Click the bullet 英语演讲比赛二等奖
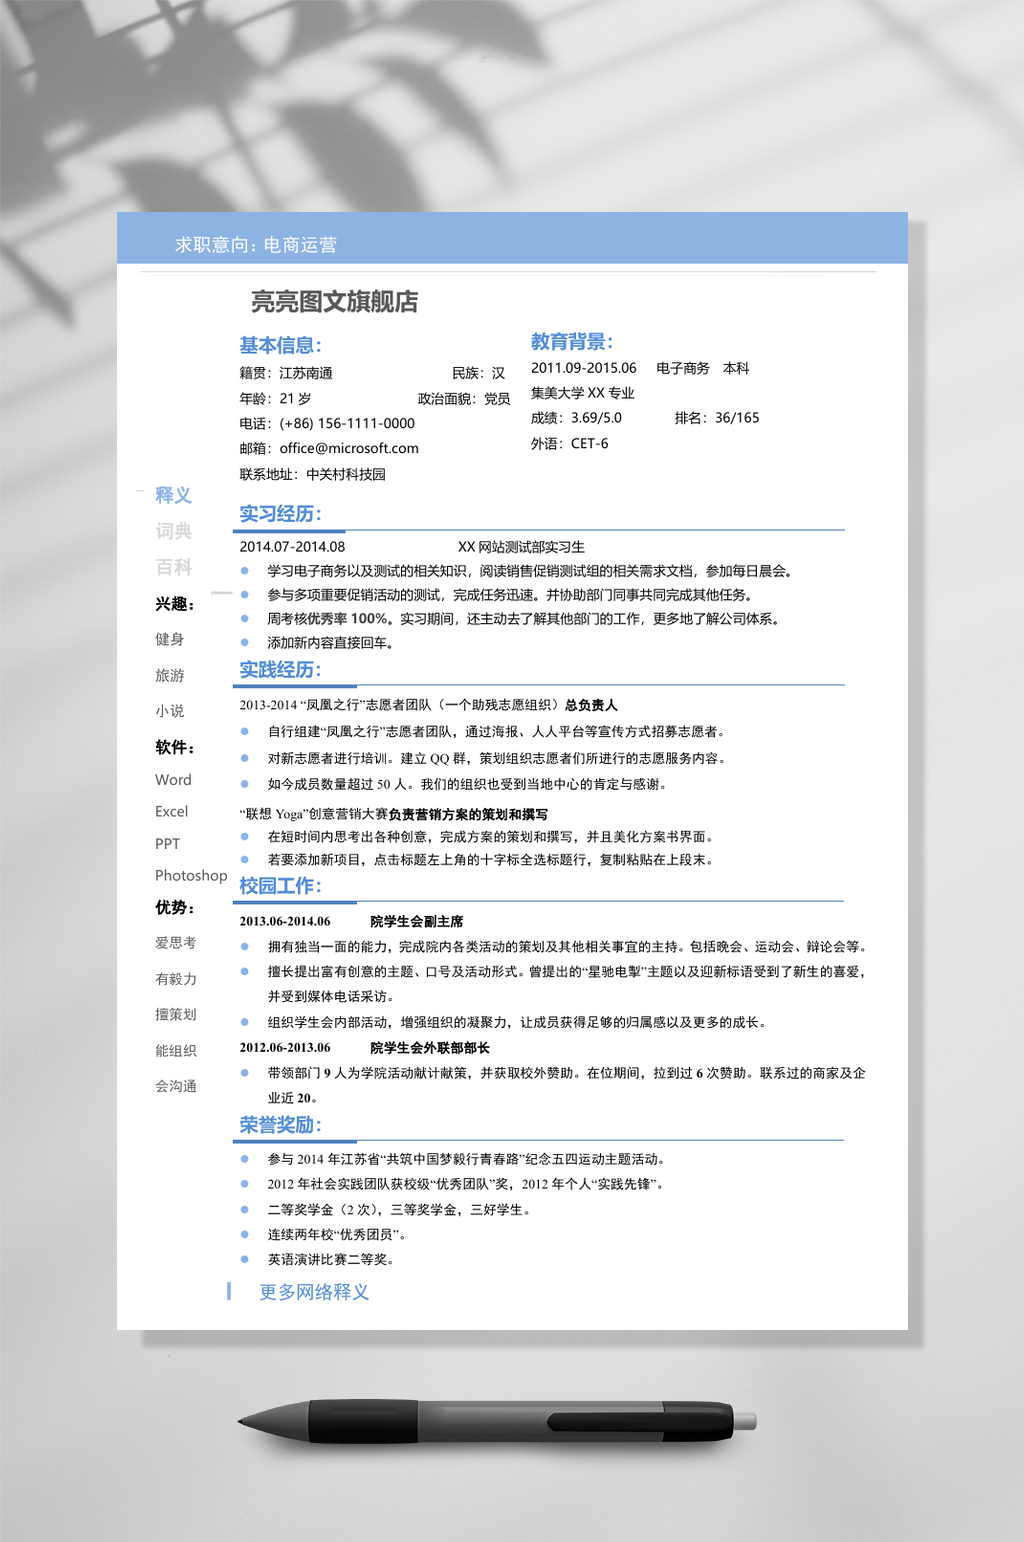Image resolution: width=1024 pixels, height=1542 pixels. click(x=330, y=1259)
